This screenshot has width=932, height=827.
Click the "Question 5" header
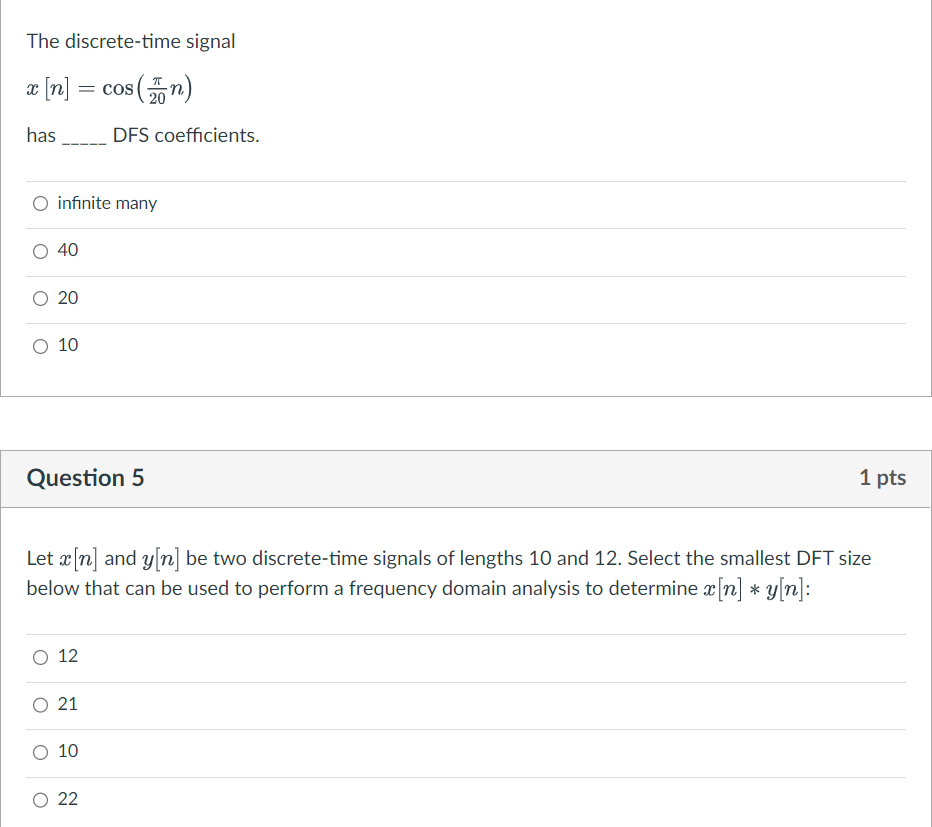coord(85,478)
